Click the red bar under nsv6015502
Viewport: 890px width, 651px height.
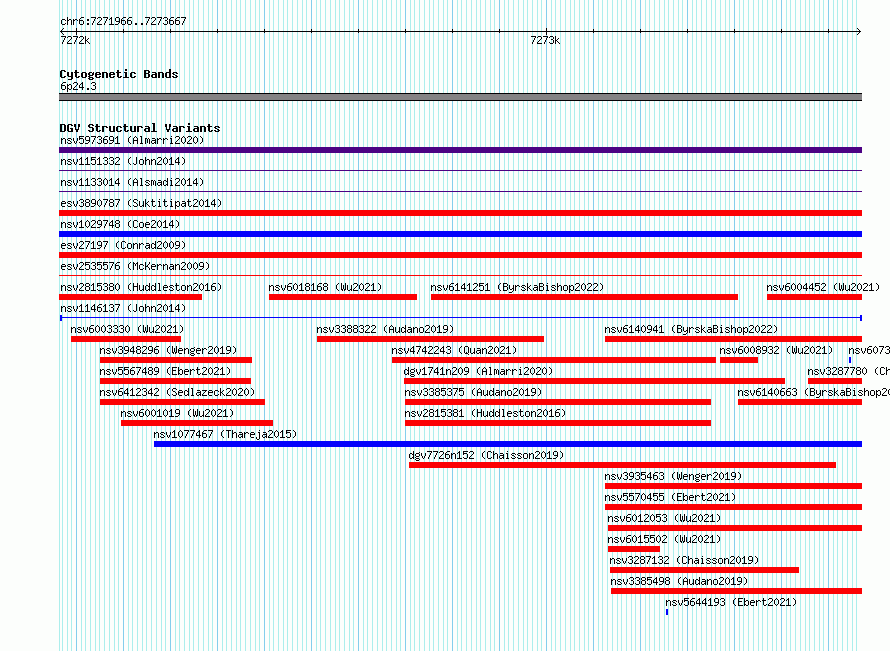click(x=633, y=549)
